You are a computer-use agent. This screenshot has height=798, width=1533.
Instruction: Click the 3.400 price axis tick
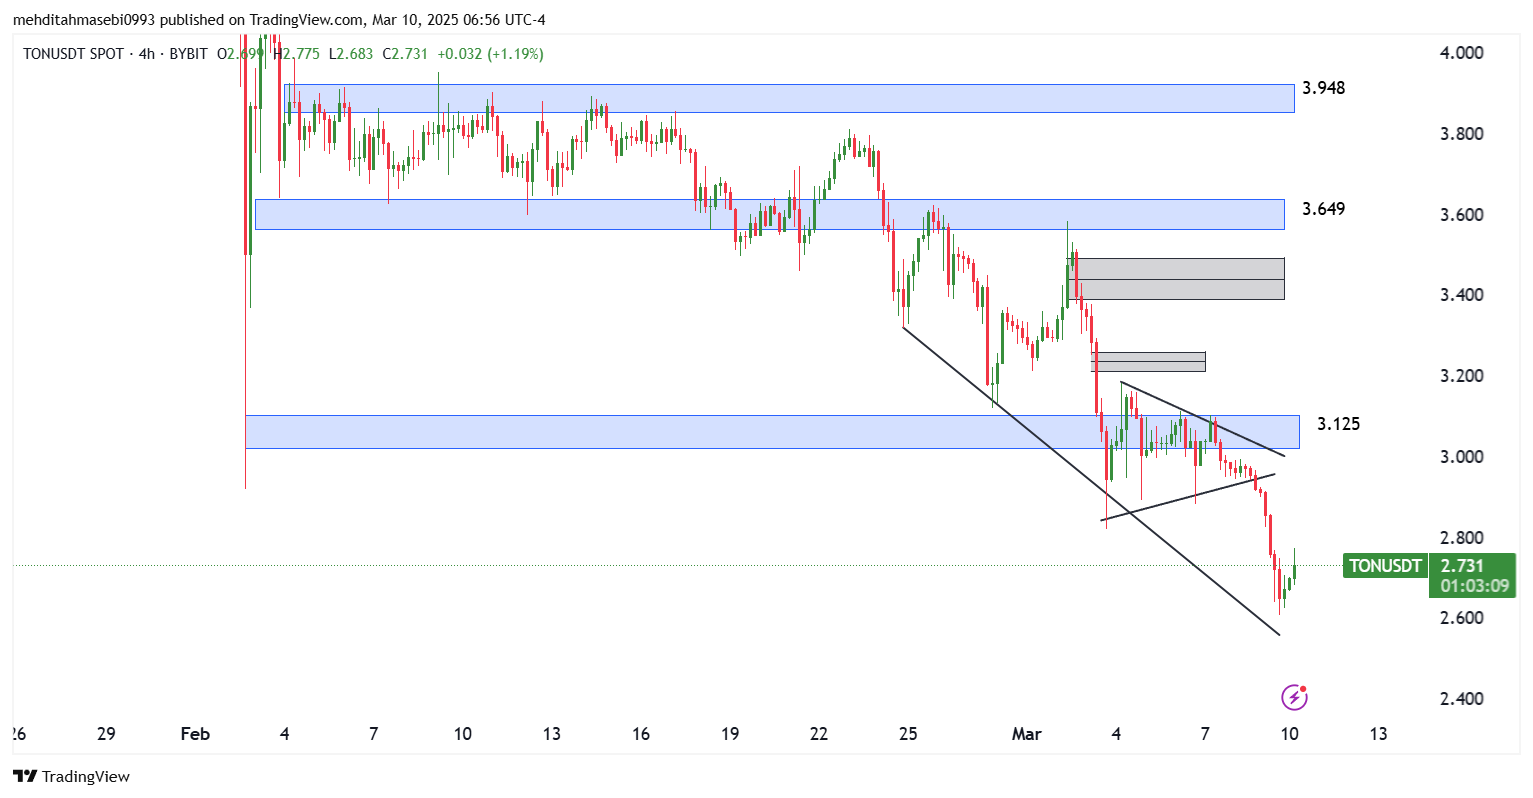[1461, 295]
